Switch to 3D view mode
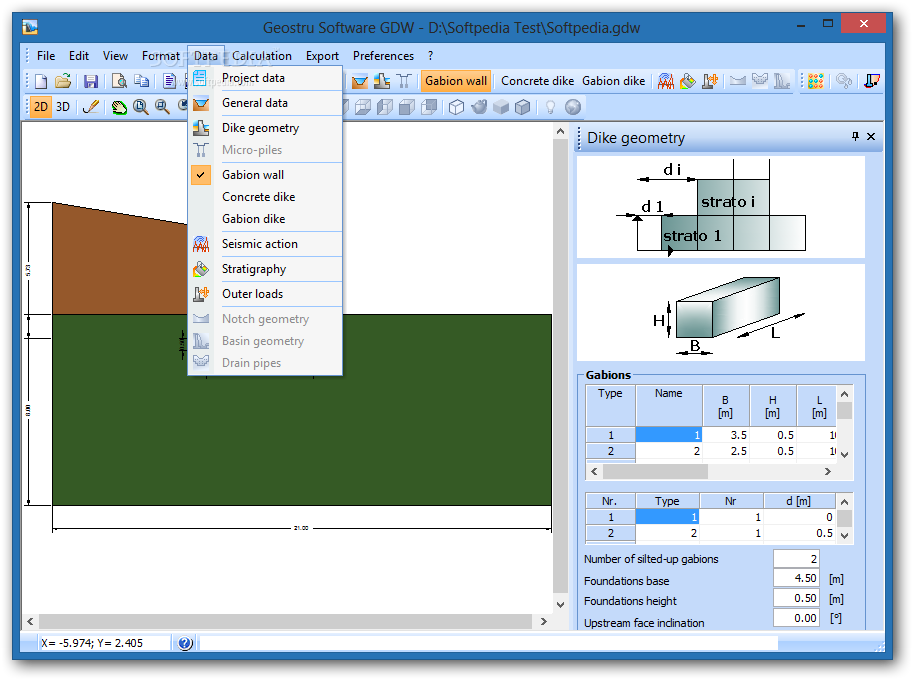Screen dimensions: 913x680 click(63, 107)
